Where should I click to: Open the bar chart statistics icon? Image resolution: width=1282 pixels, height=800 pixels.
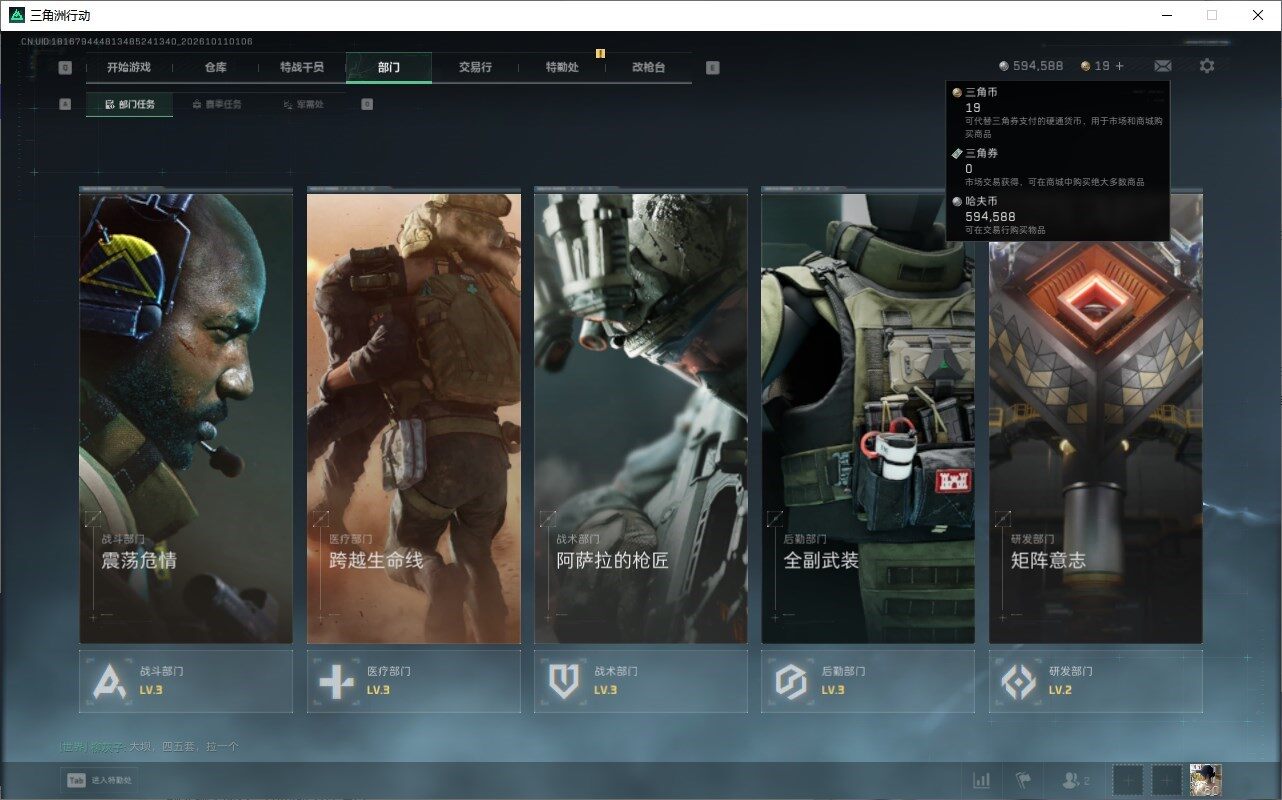click(982, 780)
